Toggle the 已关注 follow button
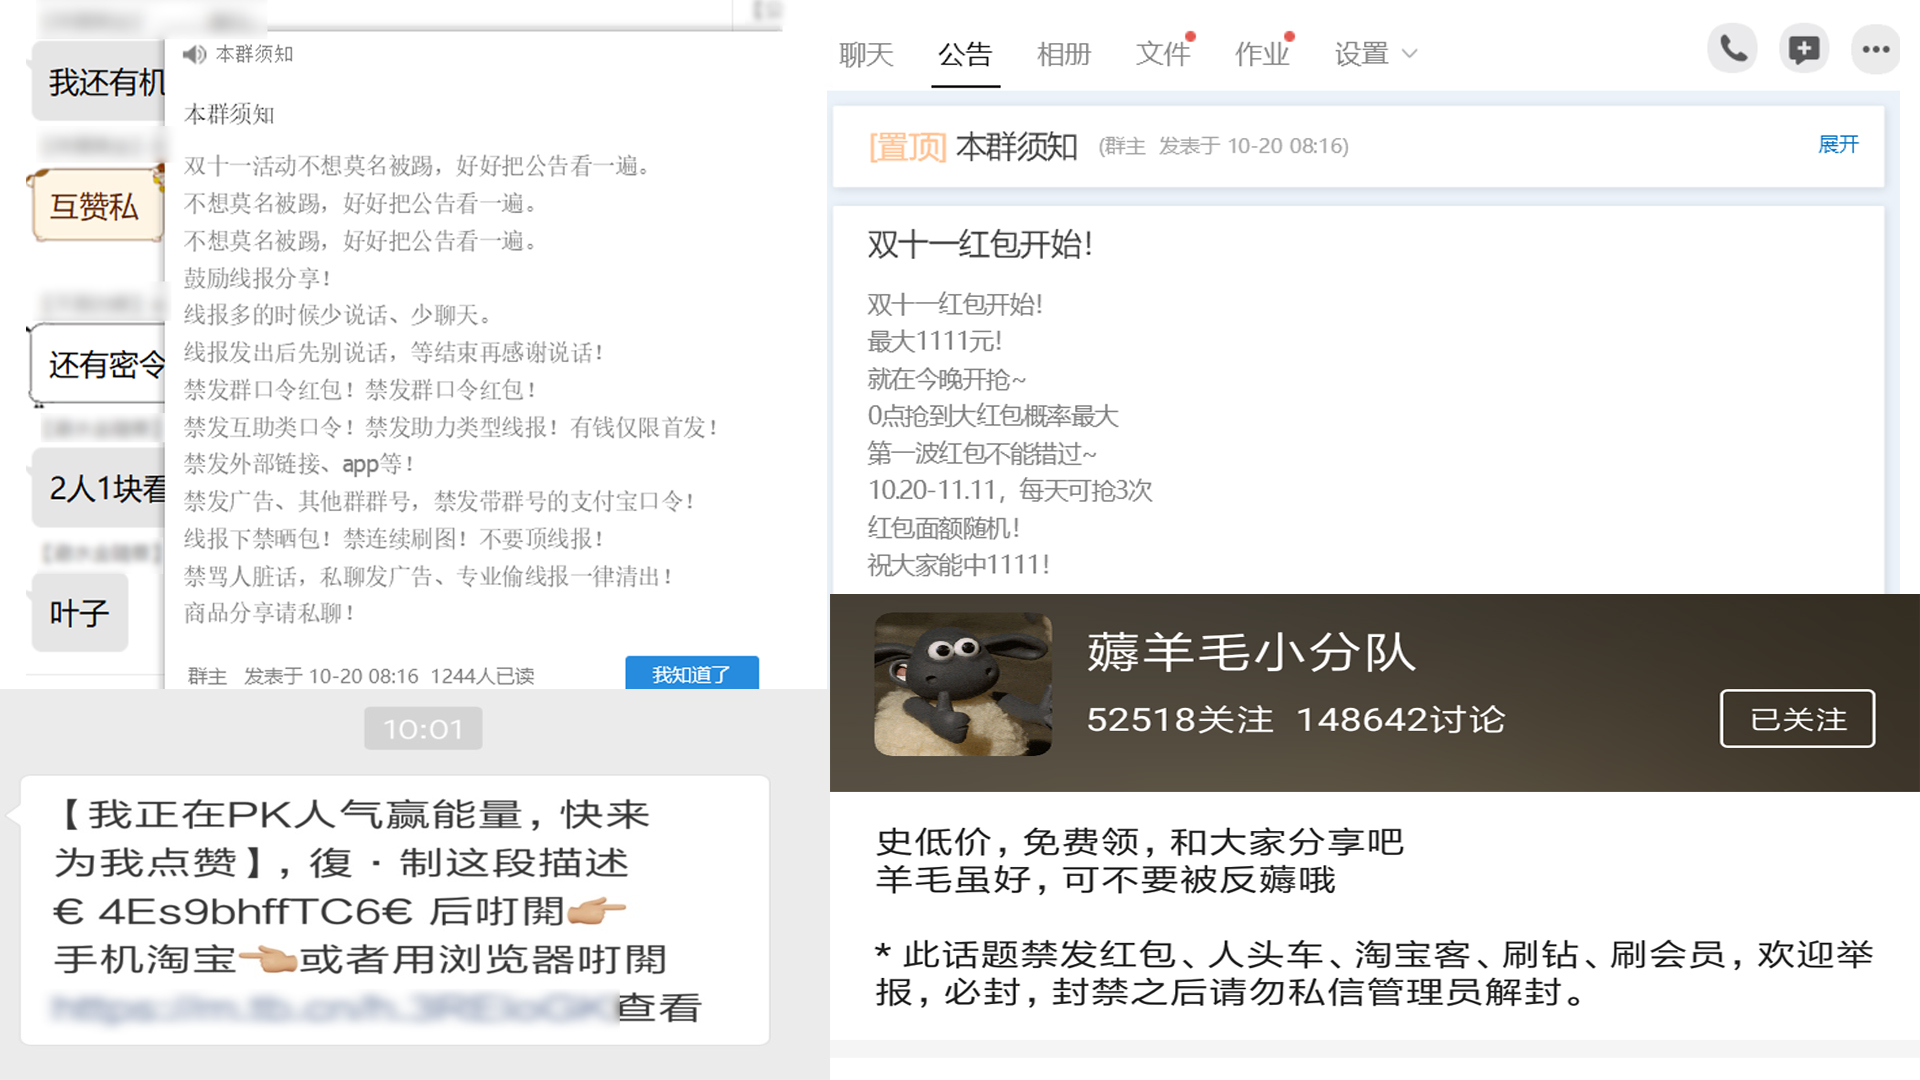This screenshot has width=1920, height=1080. pos(1797,718)
